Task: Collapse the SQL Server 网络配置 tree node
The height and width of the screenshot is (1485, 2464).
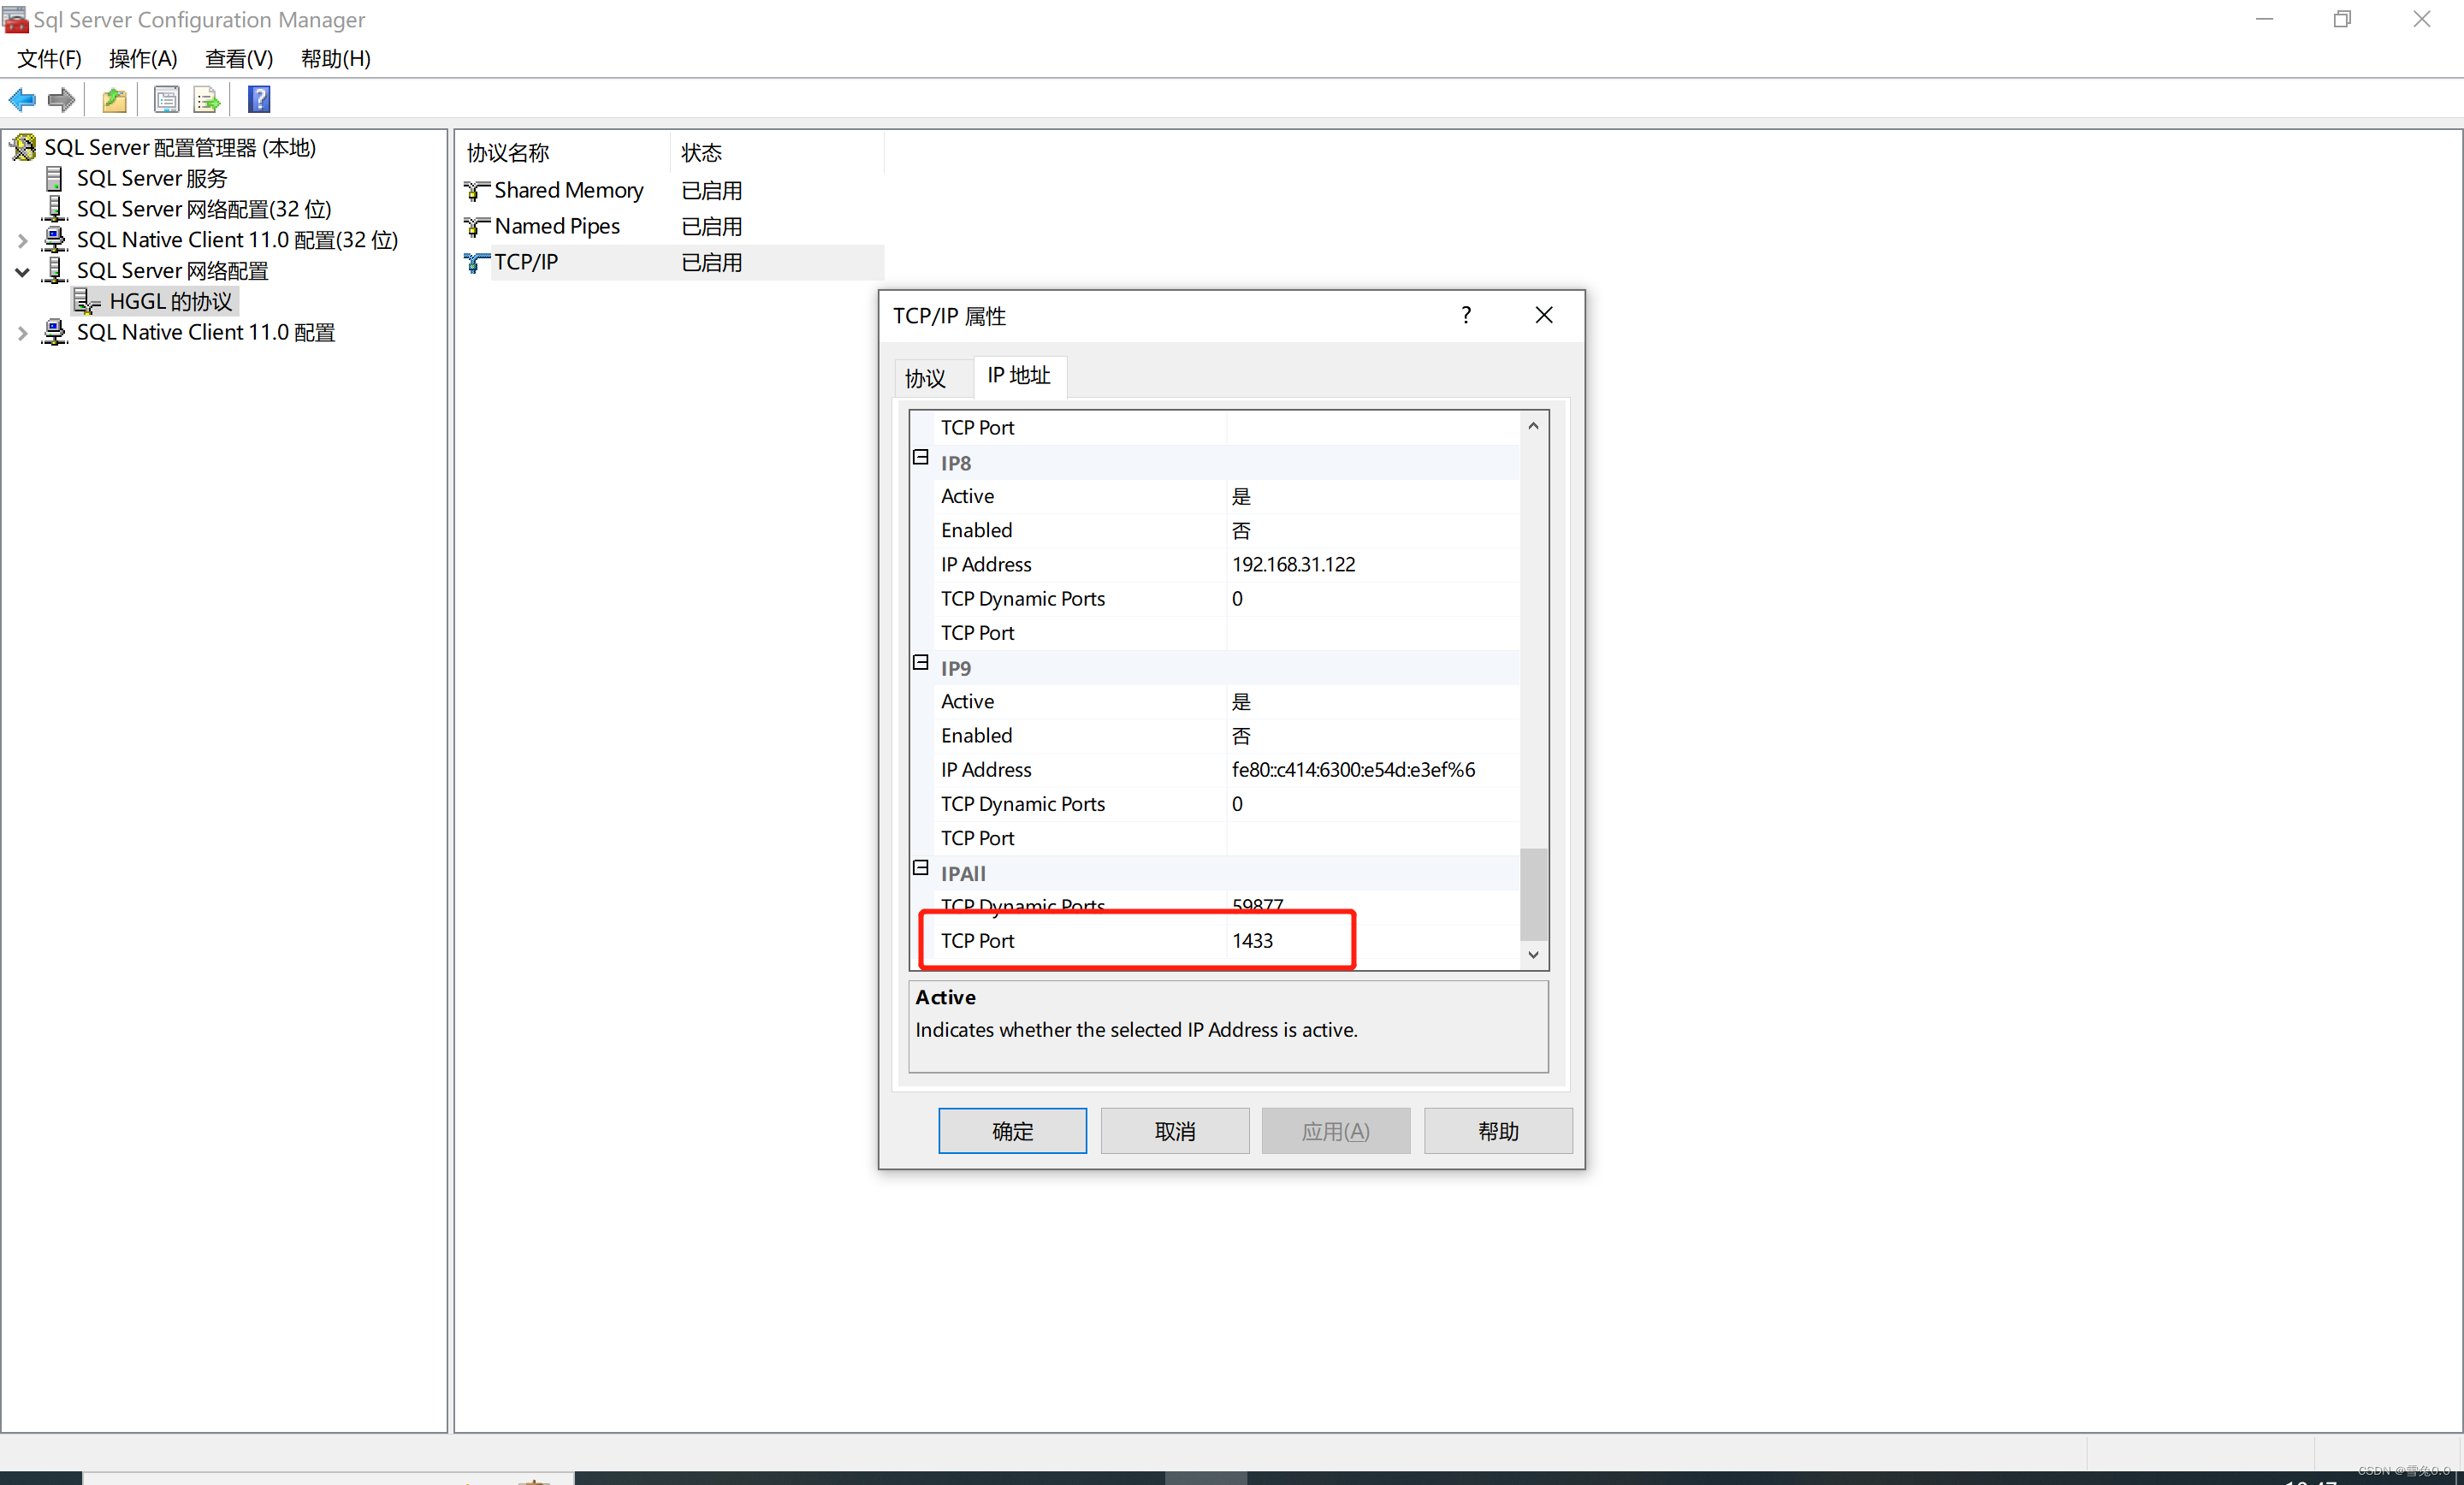Action: coord(22,271)
